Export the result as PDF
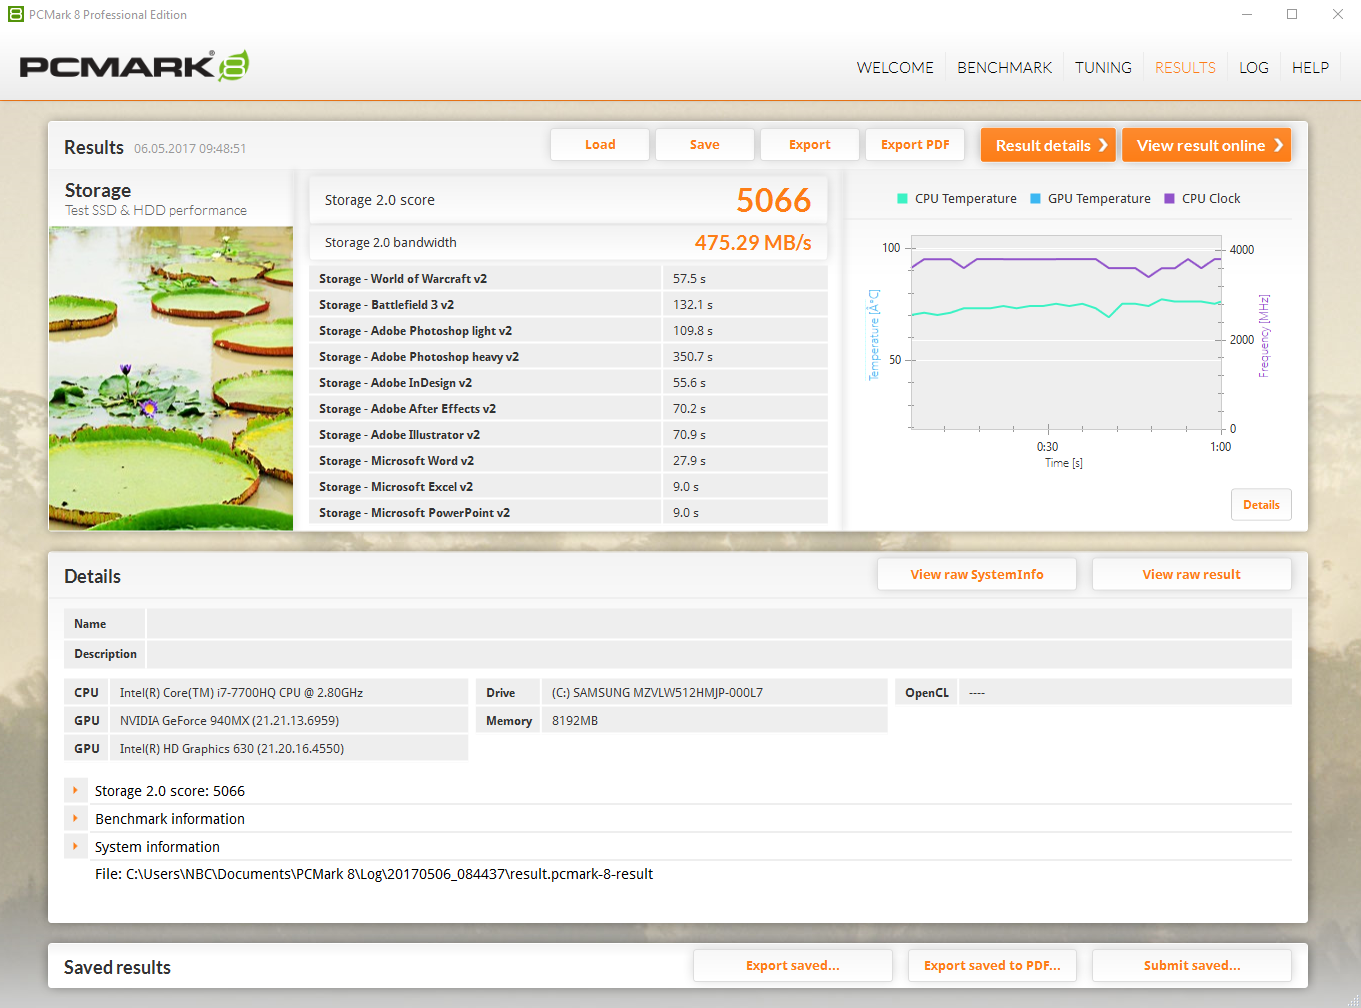This screenshot has width=1361, height=1008. pyautogui.click(x=915, y=145)
